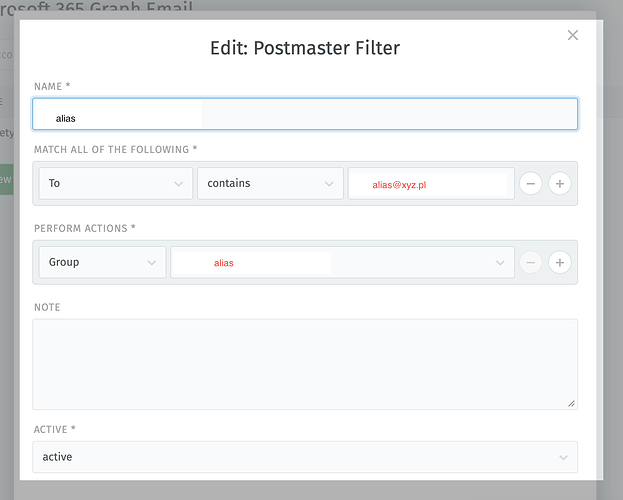Click the chevron on the alias group value dropdown
Viewport: 623px width, 500px height.
[501, 263]
